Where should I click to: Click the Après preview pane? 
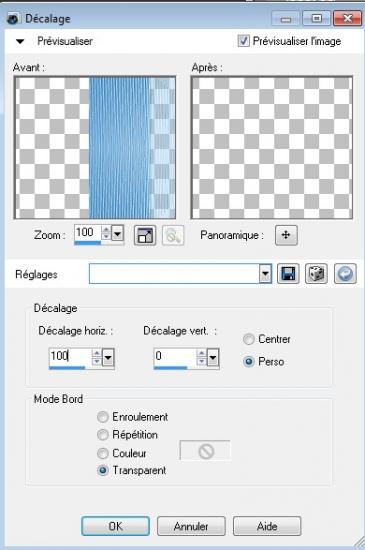[272, 148]
